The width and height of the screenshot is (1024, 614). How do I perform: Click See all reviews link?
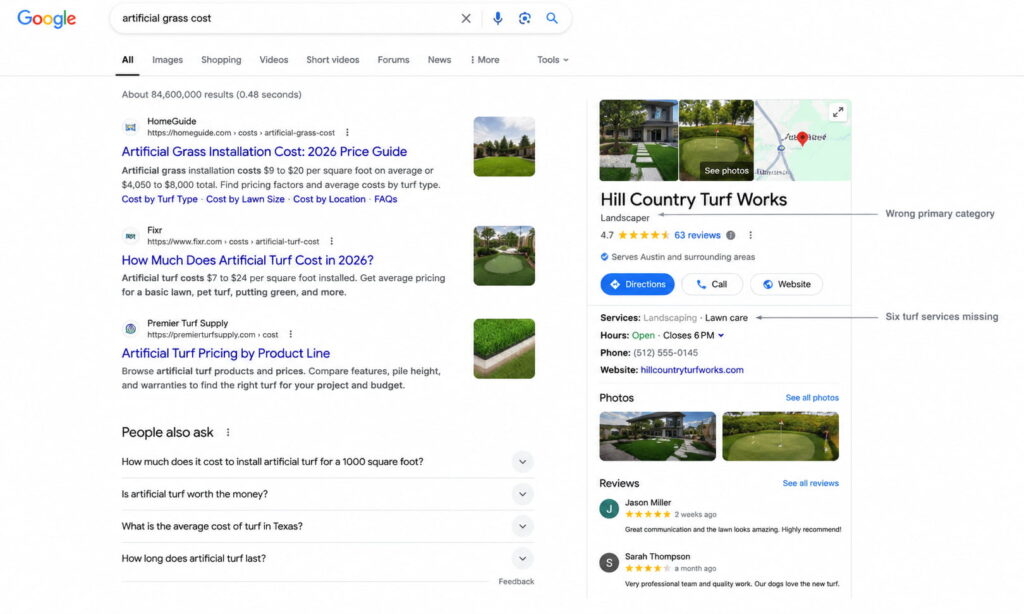(x=810, y=483)
